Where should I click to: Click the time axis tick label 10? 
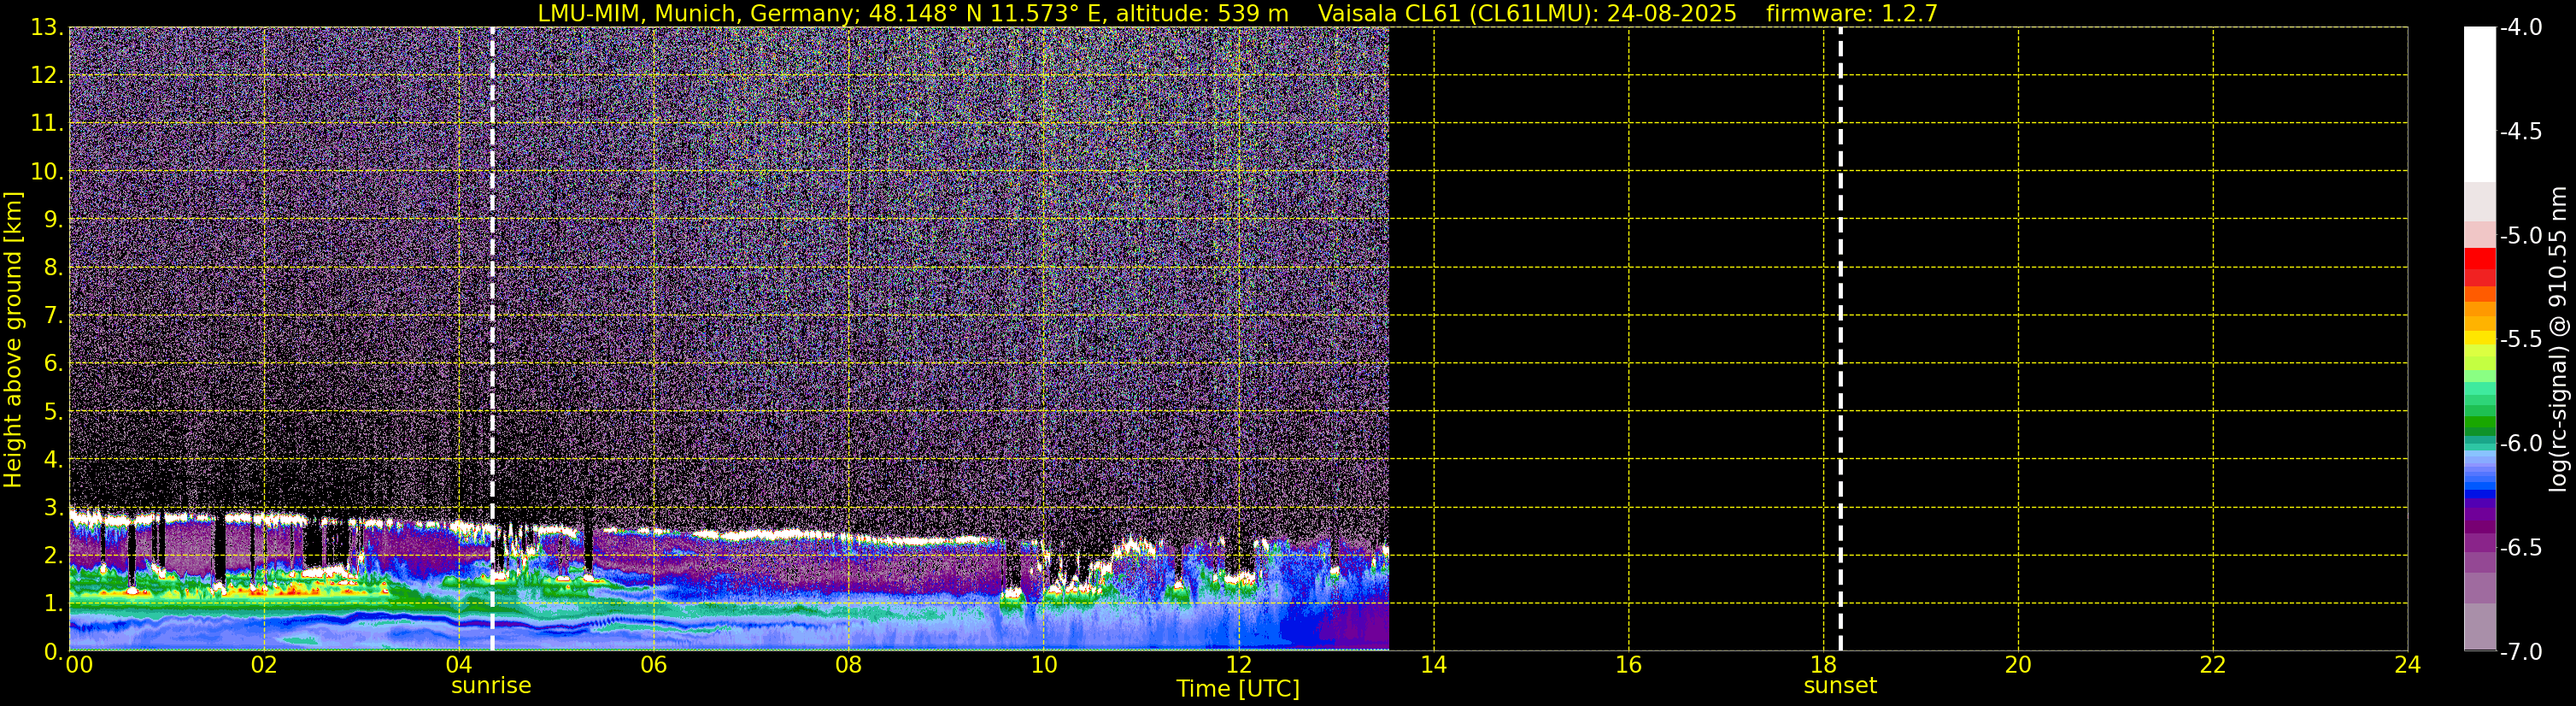[x=1044, y=665]
